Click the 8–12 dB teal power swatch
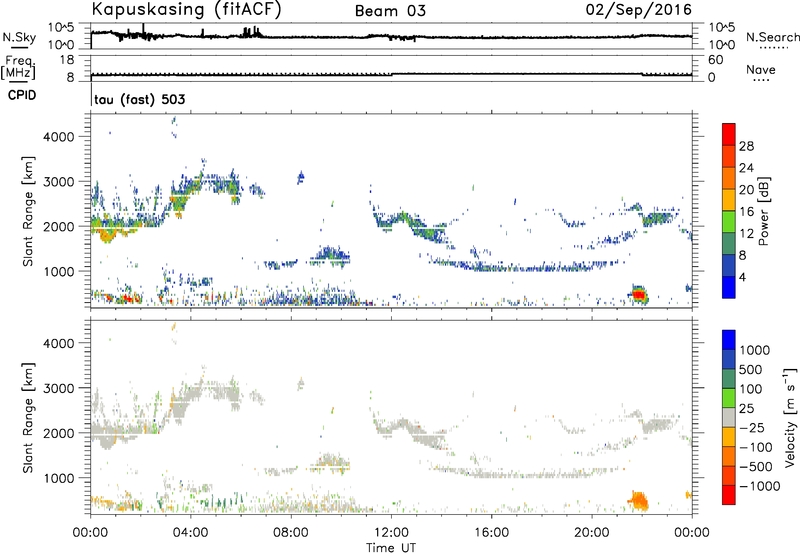 point(729,244)
